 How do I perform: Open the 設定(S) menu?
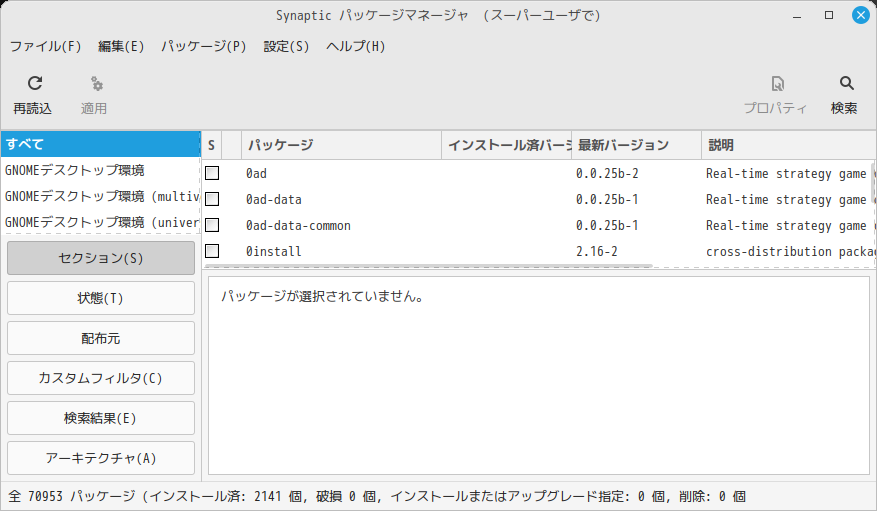286,46
